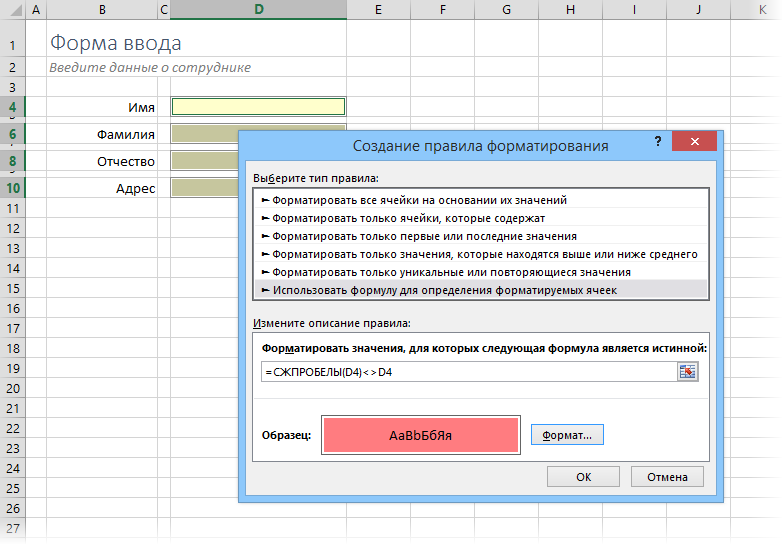Select column C header
Screen dimensions: 783x545
[164, 9]
